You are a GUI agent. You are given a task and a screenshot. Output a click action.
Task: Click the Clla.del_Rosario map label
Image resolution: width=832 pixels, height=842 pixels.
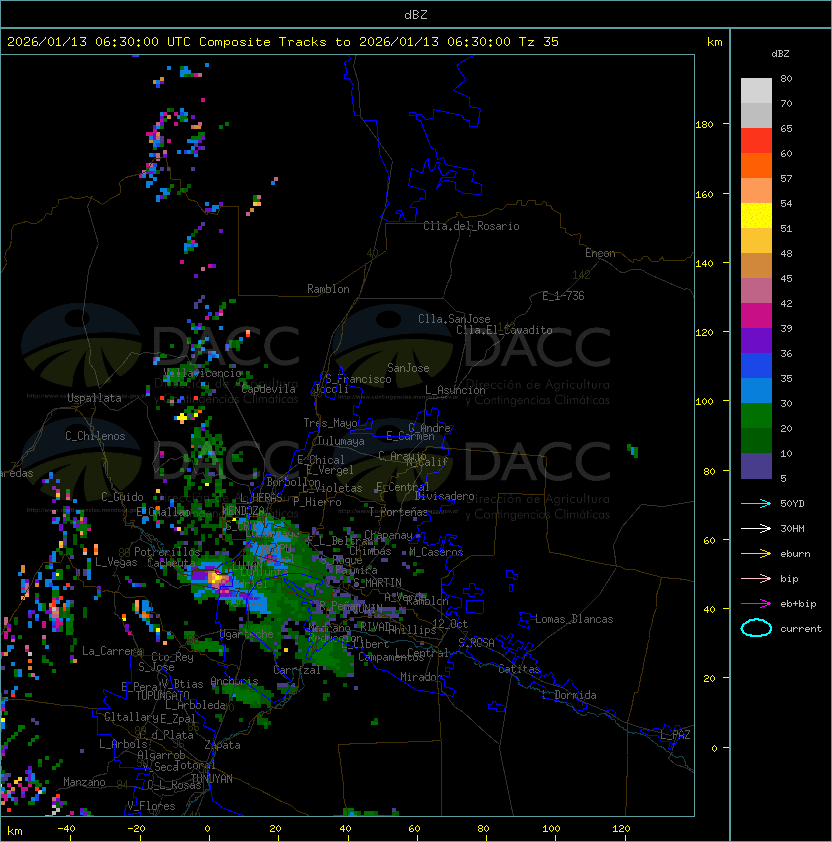click(471, 226)
